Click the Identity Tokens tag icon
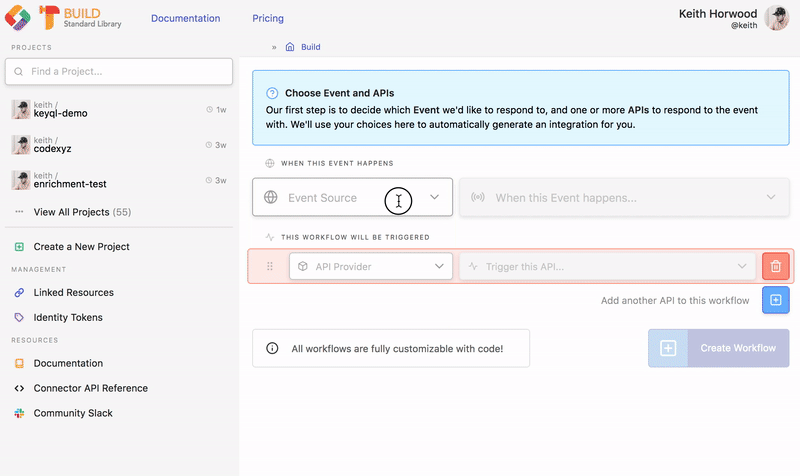 coord(19,317)
